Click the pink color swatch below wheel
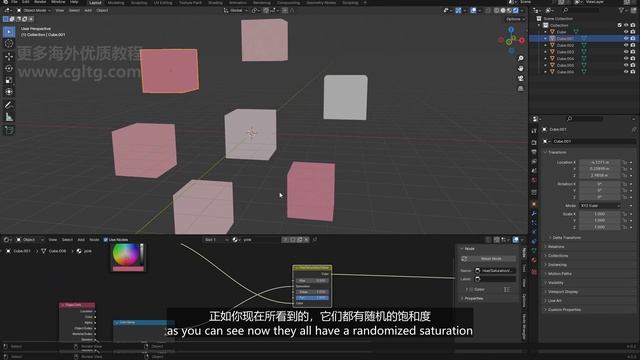 point(128,269)
